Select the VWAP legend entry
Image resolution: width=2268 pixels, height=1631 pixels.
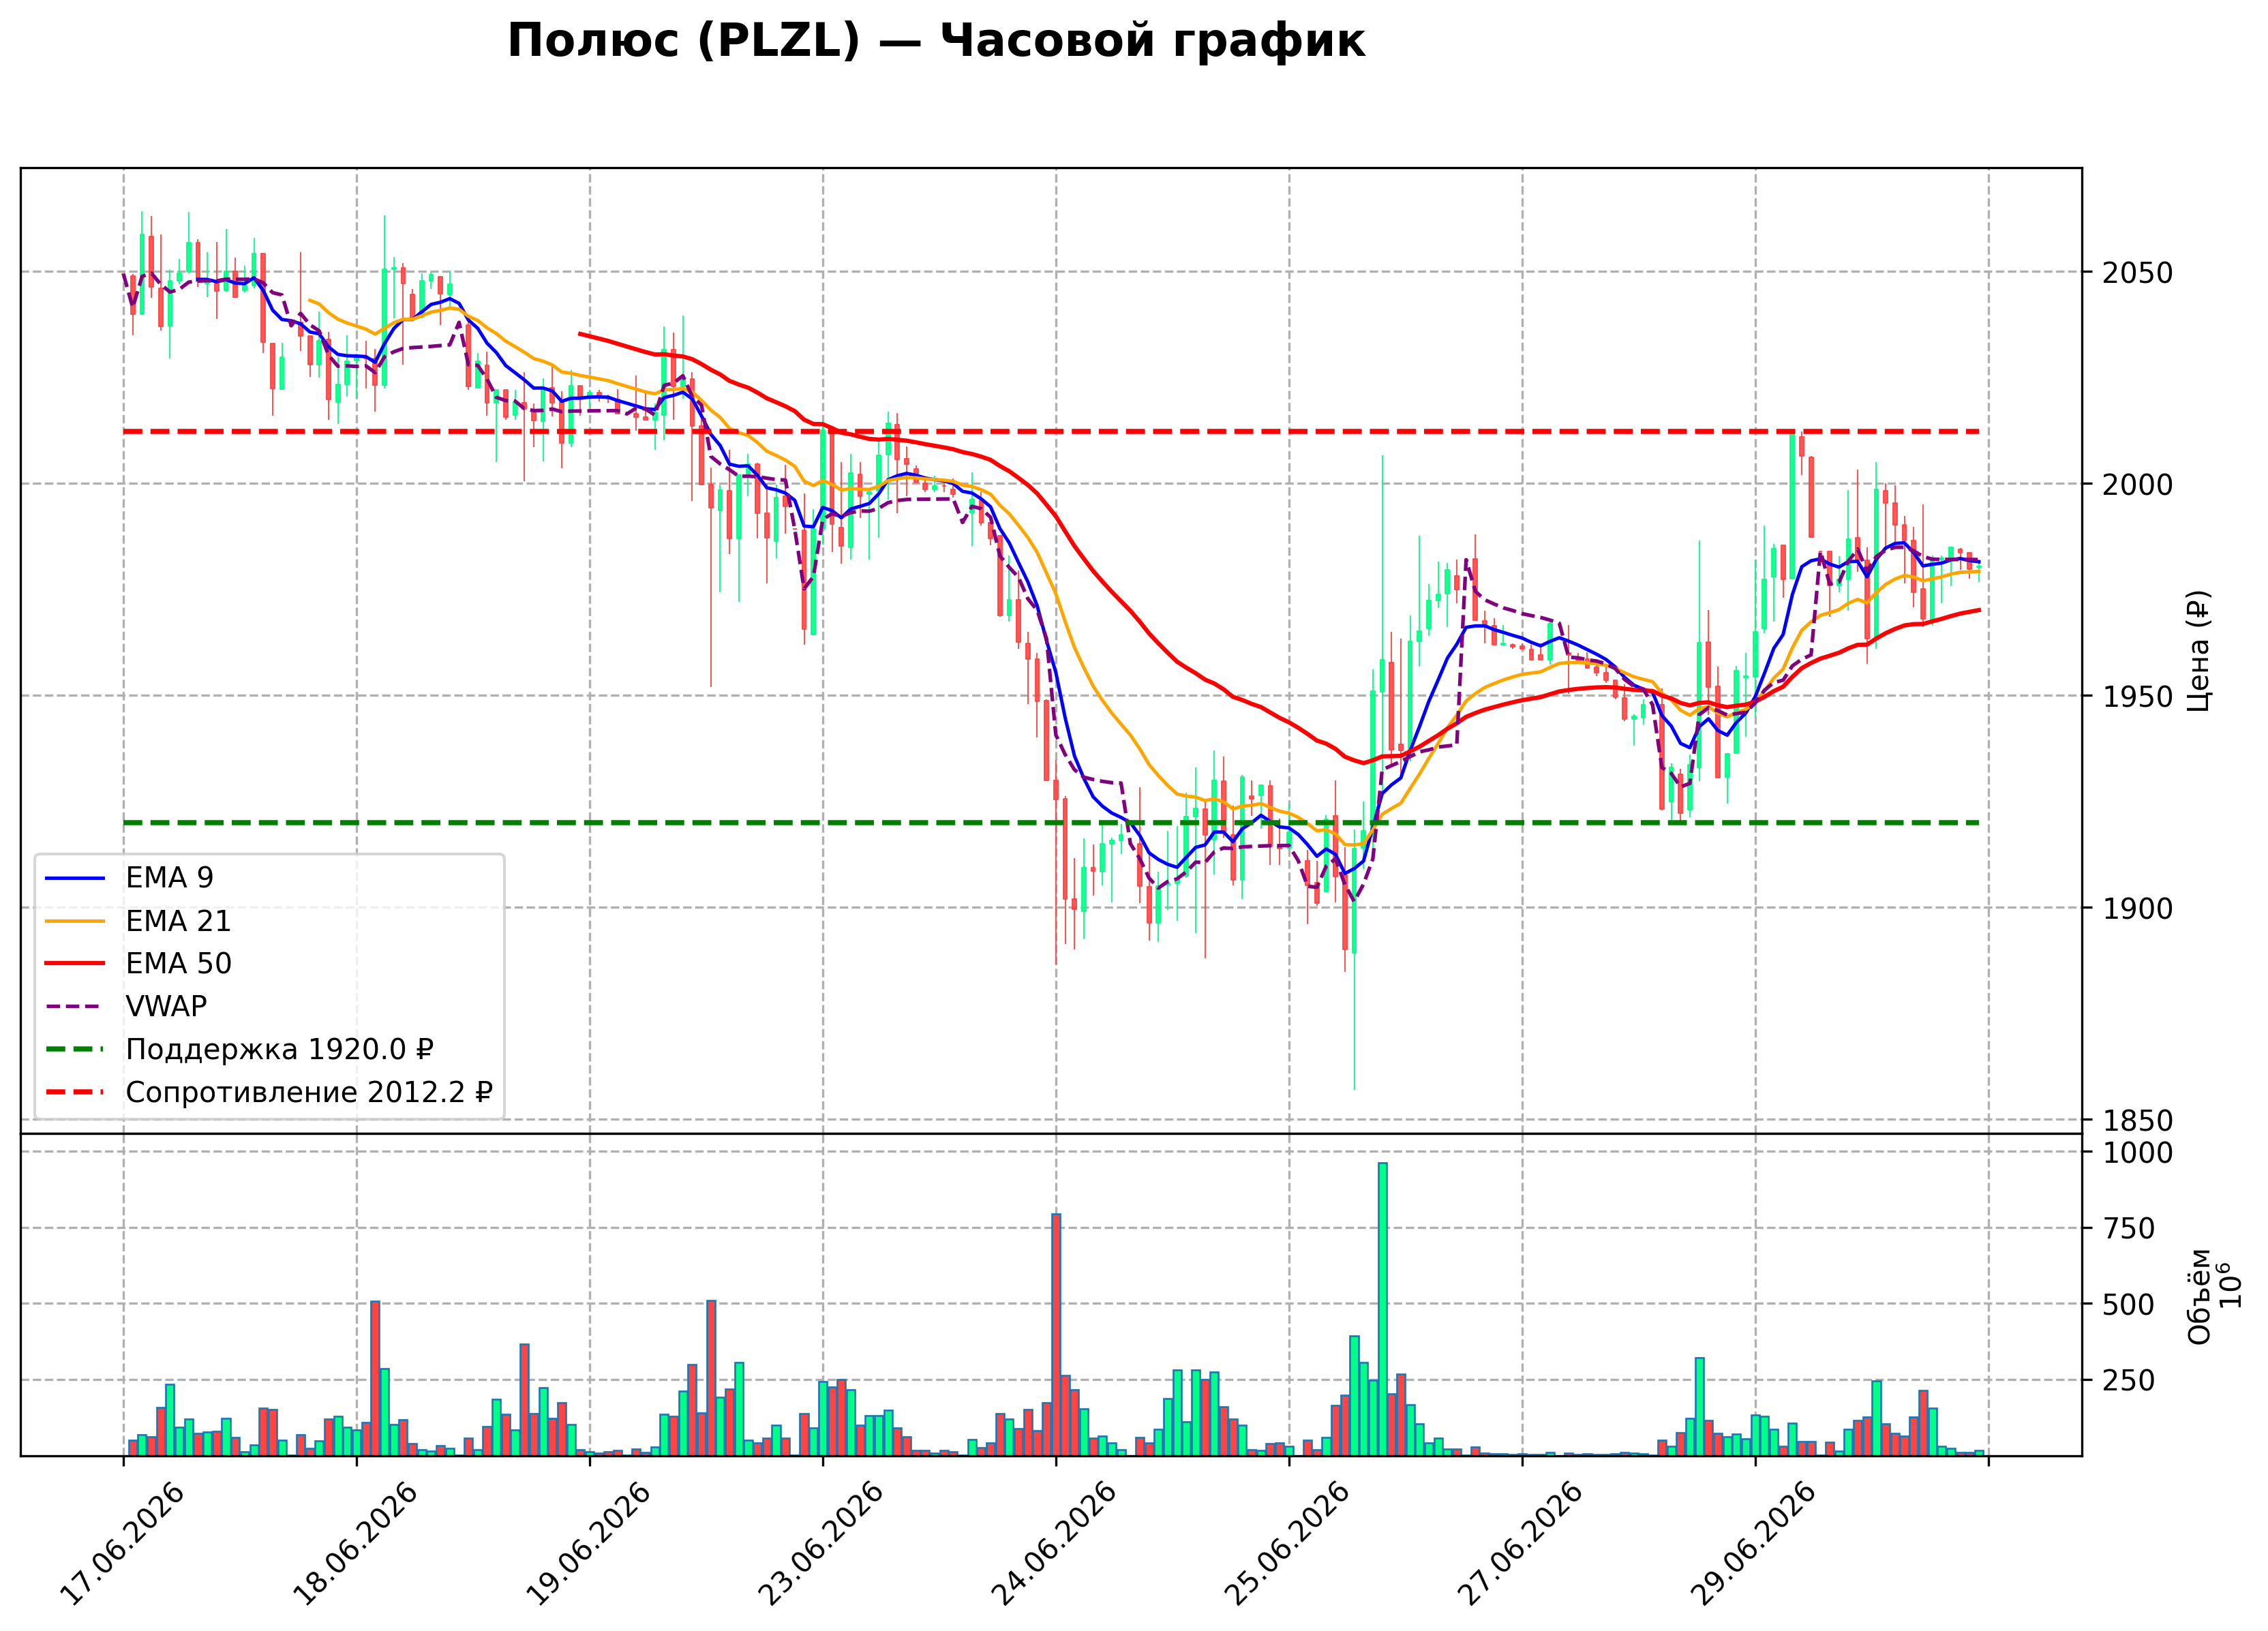click(166, 1006)
